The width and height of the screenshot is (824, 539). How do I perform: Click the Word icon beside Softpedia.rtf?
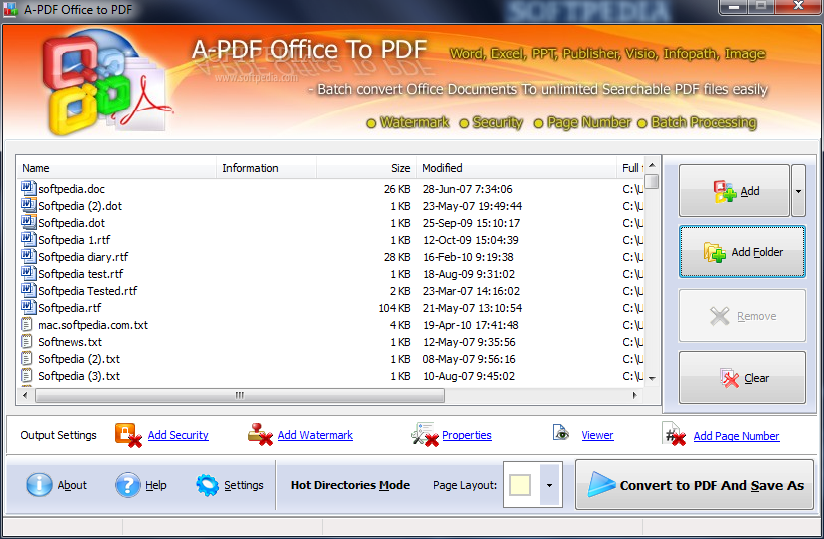tap(28, 307)
